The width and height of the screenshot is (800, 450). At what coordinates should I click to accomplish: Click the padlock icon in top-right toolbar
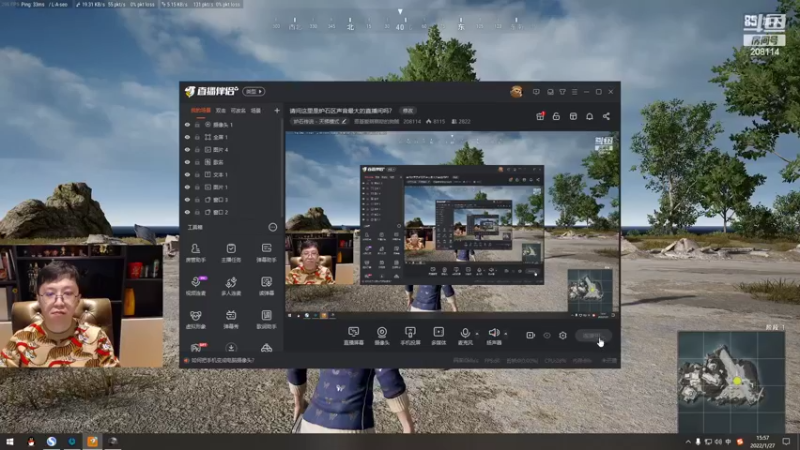coord(556,116)
